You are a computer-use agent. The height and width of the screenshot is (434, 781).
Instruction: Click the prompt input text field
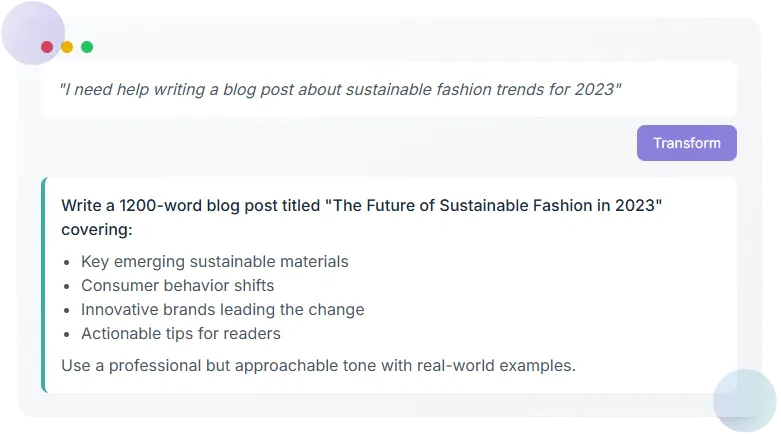click(388, 89)
